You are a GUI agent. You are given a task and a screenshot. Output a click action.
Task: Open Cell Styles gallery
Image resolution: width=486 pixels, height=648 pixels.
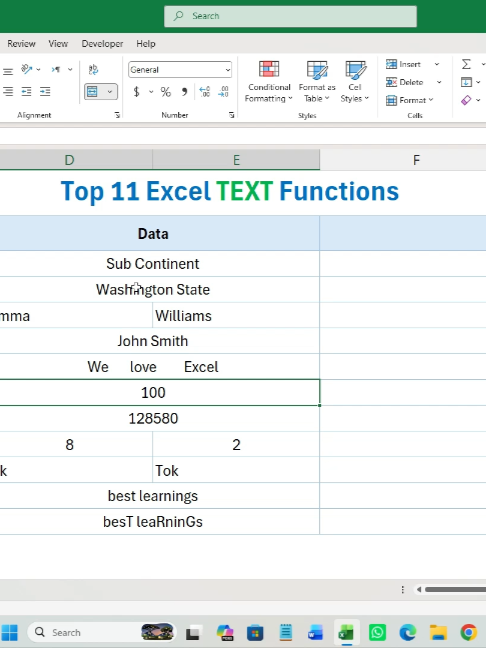click(355, 81)
